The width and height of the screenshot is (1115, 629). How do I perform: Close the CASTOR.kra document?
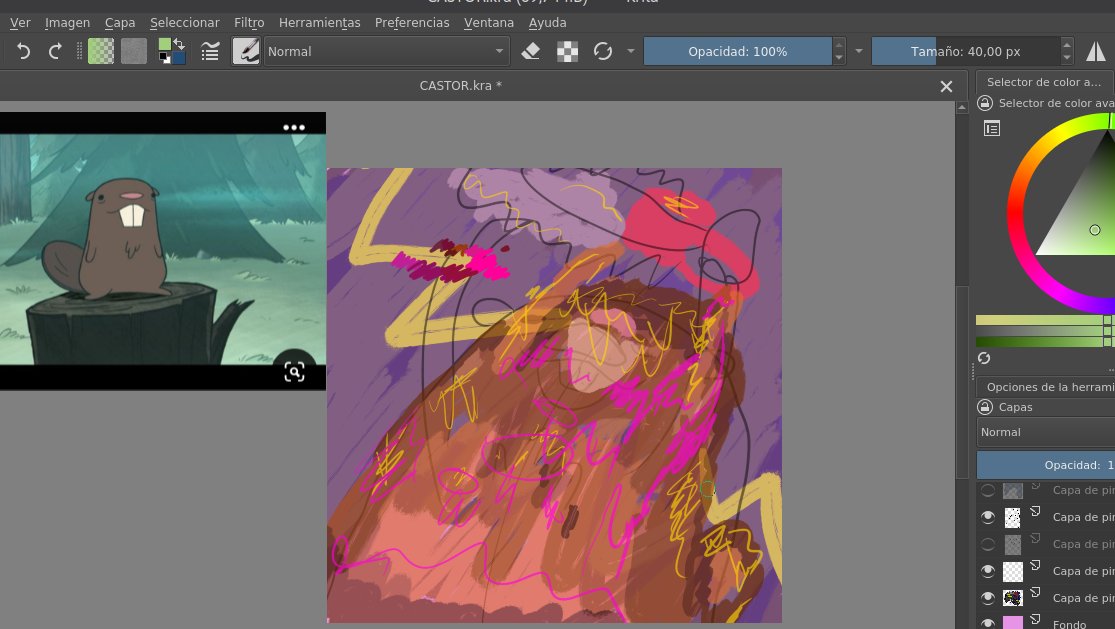(x=946, y=86)
